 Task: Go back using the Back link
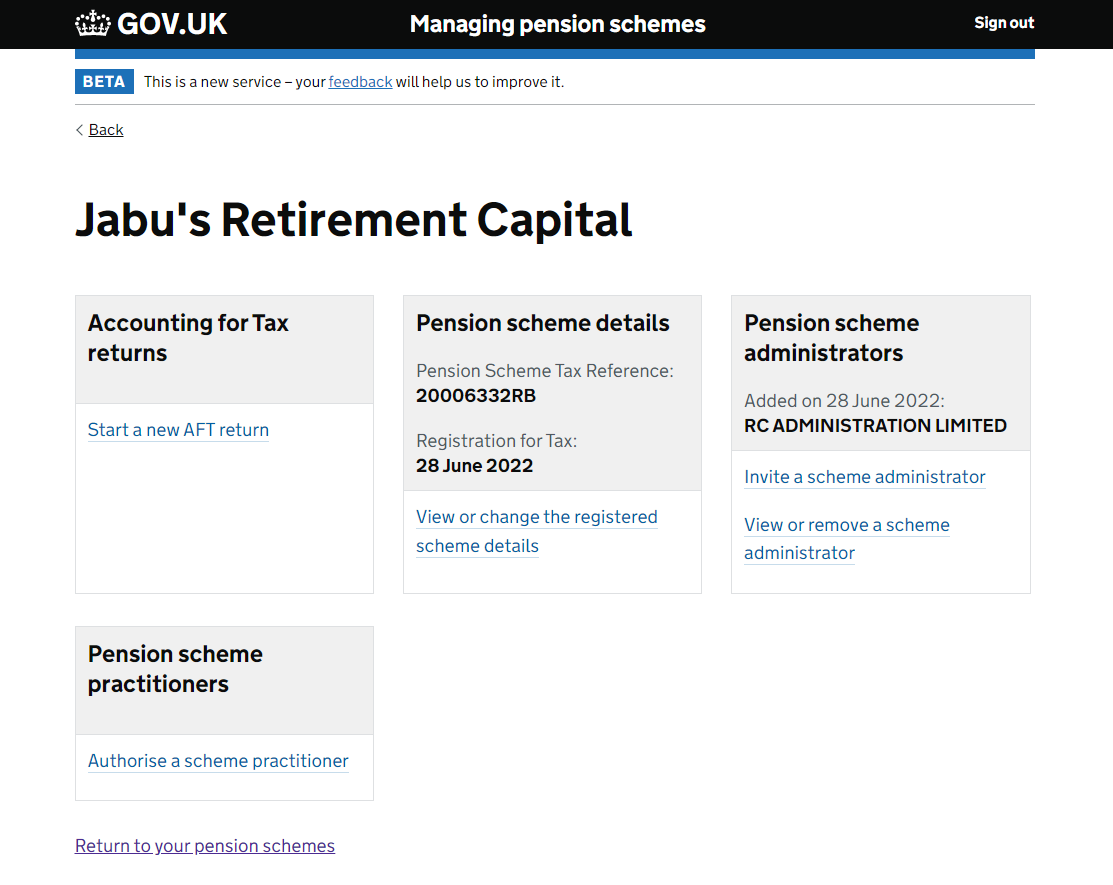[x=106, y=130]
